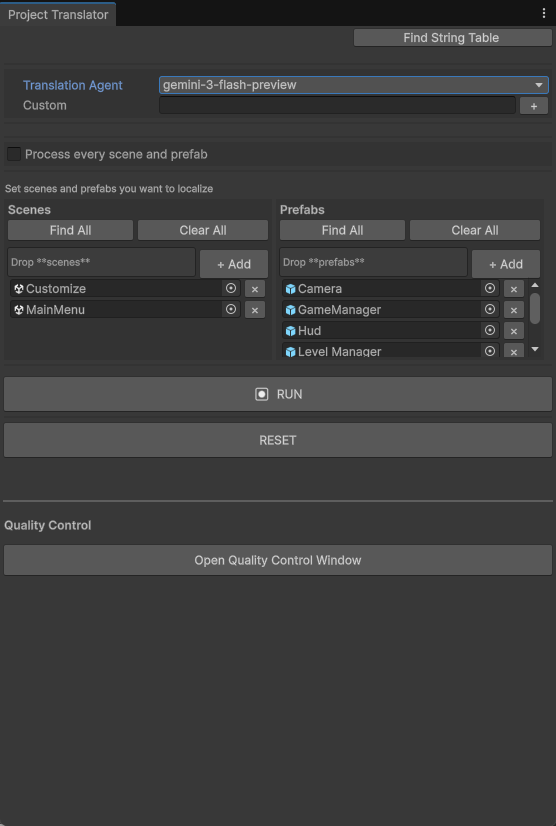Click Find String Table button
Viewport: 556px width, 826px height.
[453, 37]
